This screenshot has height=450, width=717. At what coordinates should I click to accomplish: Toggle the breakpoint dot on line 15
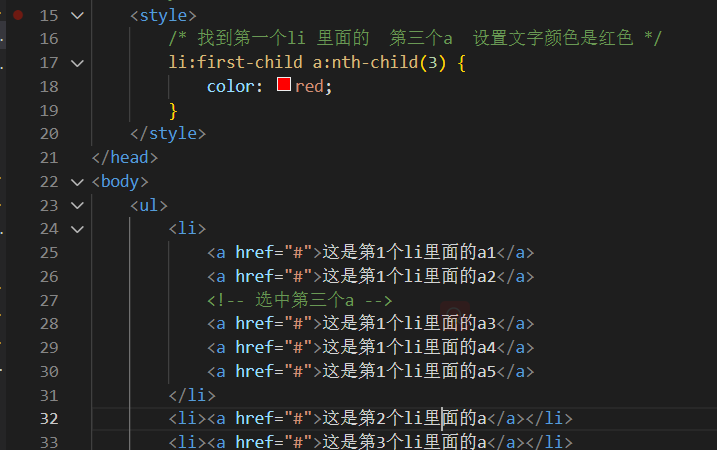click(18, 15)
